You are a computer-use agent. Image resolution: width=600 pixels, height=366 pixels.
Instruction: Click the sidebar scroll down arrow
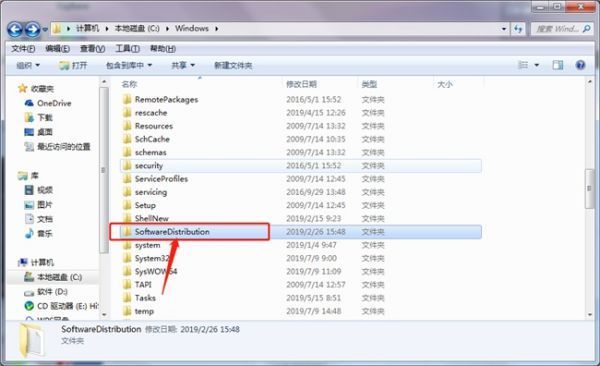tap(104, 315)
